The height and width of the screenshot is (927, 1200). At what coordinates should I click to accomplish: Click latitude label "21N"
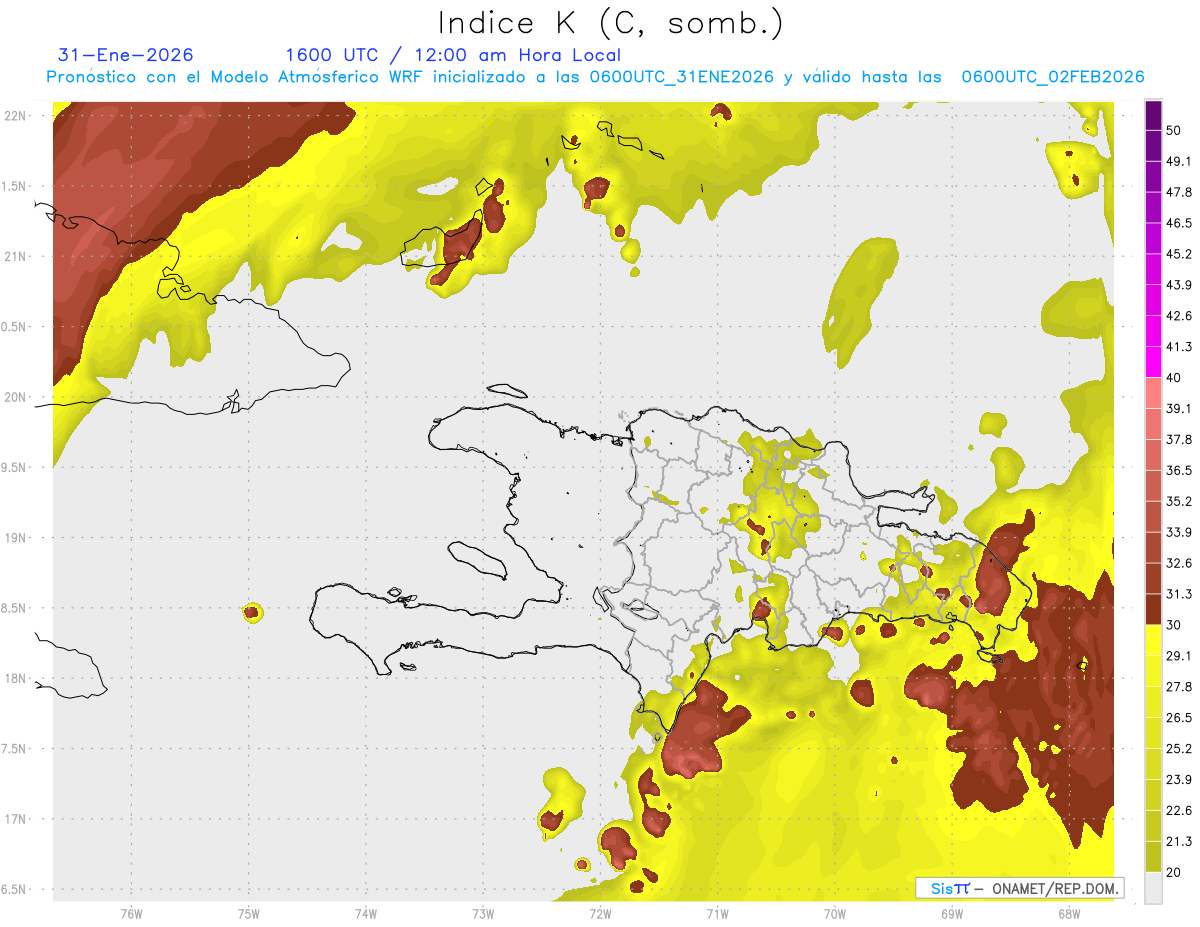click(15, 256)
